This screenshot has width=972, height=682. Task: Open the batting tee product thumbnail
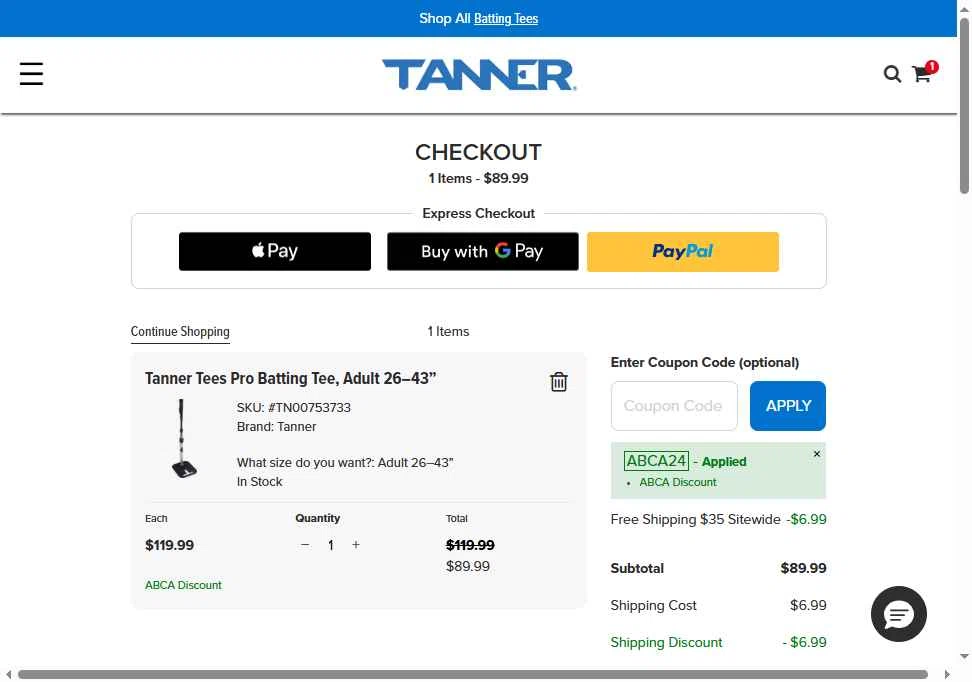(x=183, y=439)
